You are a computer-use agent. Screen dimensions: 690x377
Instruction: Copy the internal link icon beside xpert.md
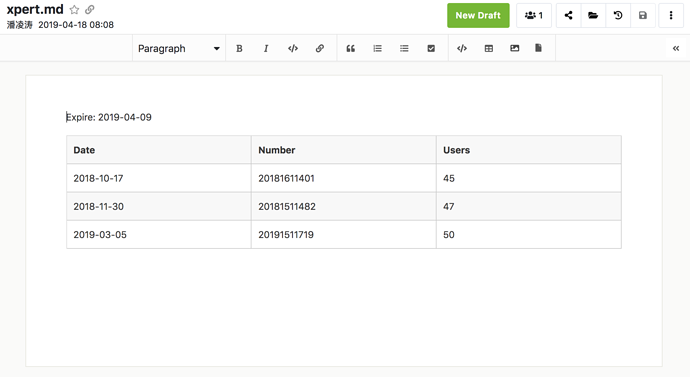[90, 10]
